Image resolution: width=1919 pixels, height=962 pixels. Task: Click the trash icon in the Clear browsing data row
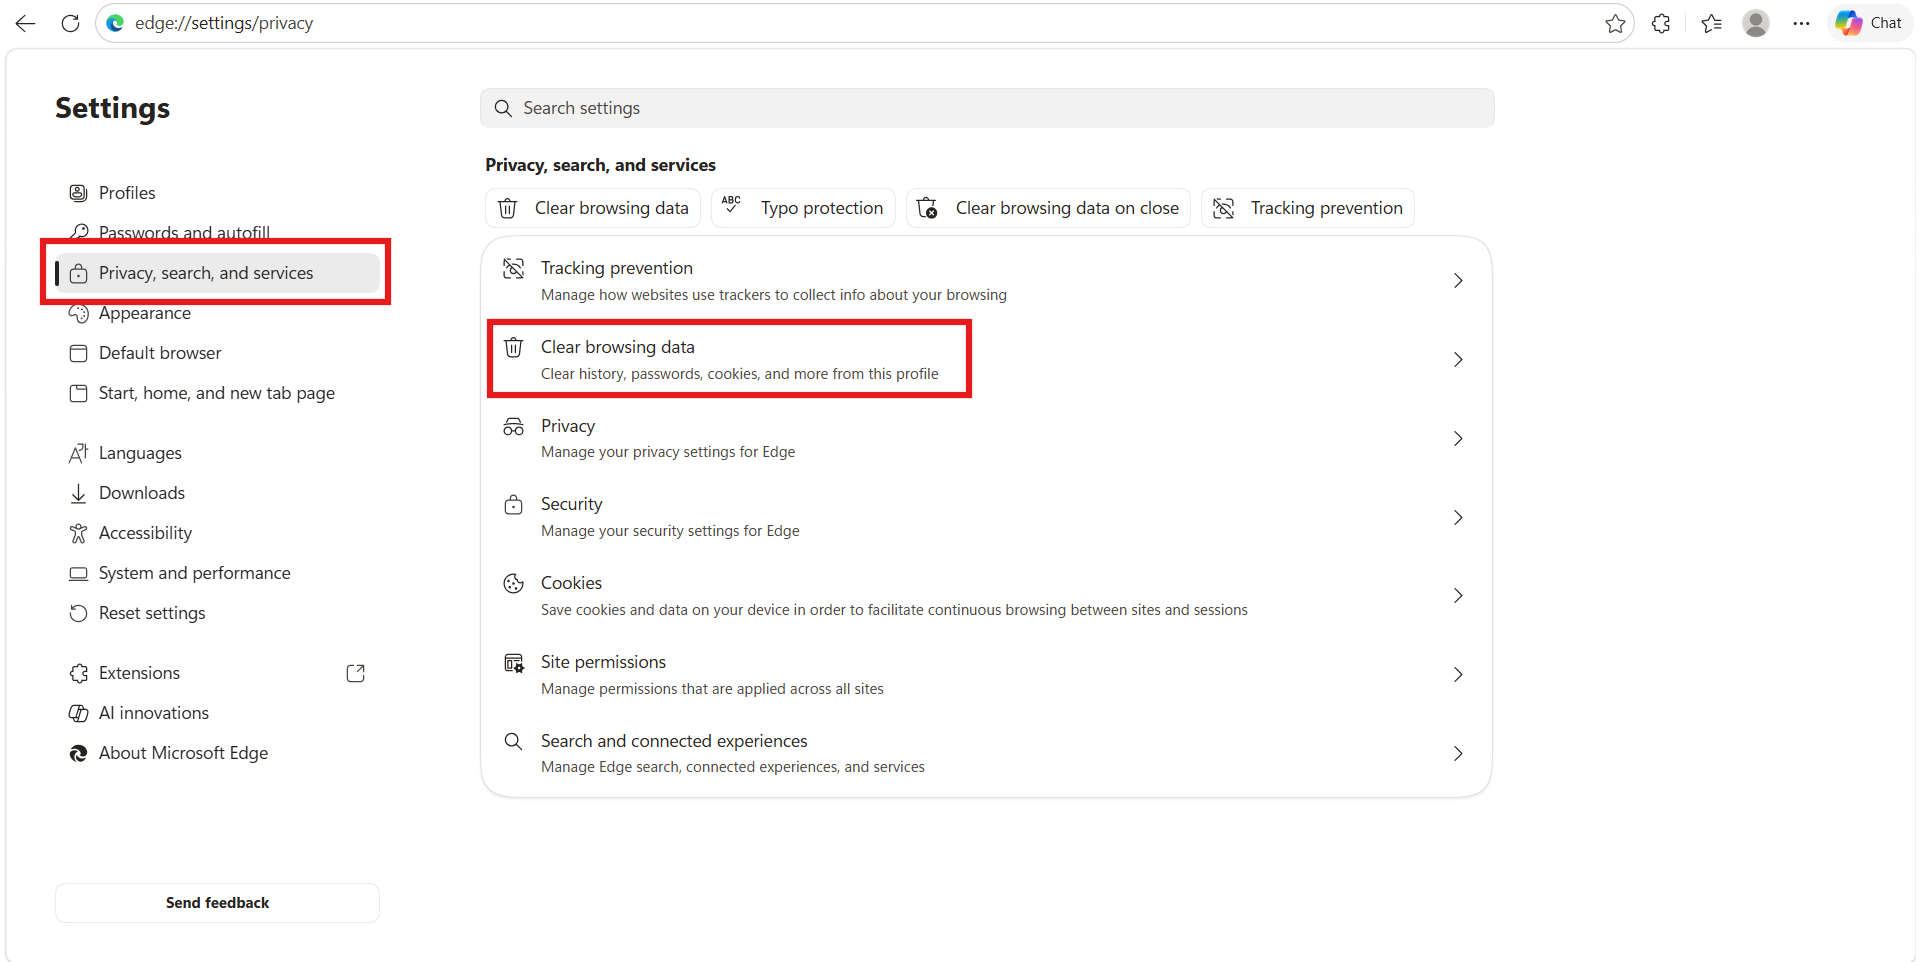[x=513, y=347]
